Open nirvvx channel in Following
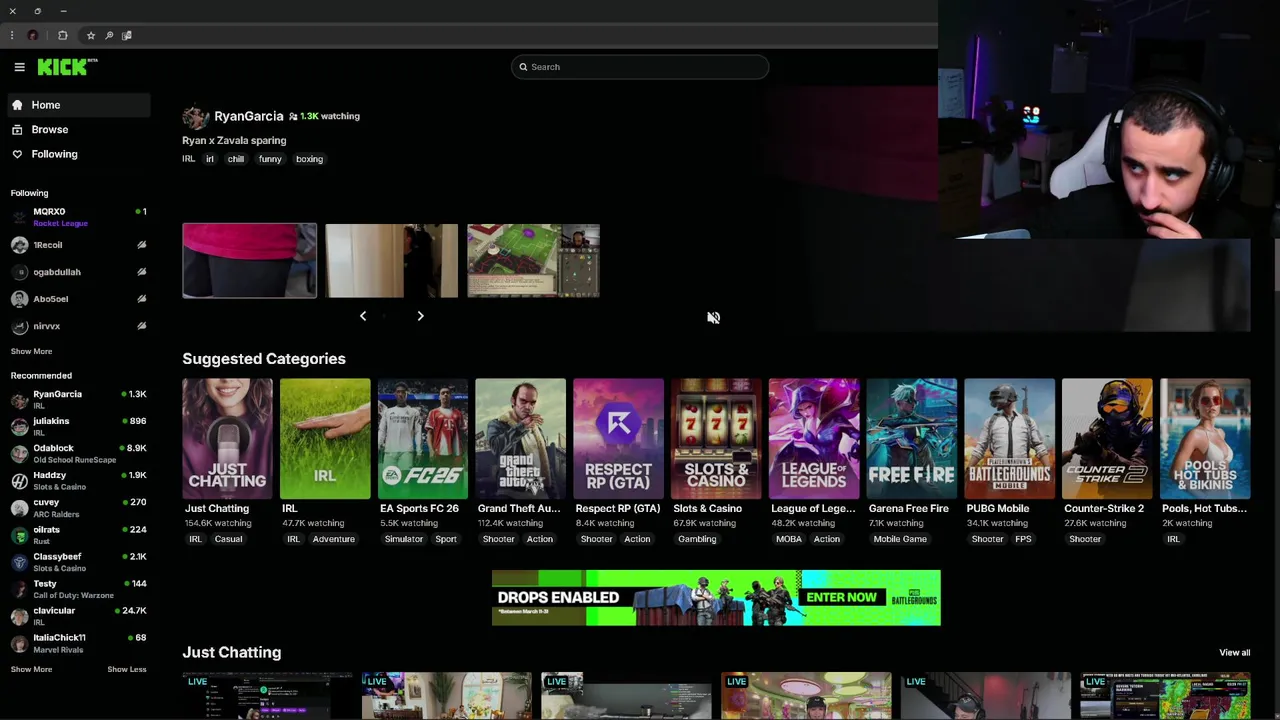The height and width of the screenshot is (720, 1280). click(79, 326)
